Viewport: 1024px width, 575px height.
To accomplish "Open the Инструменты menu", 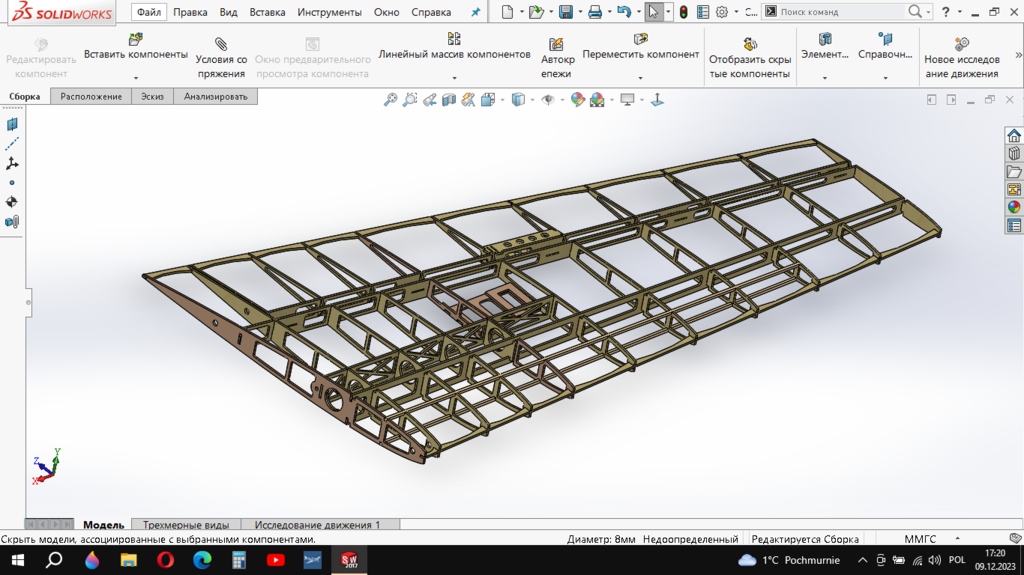I will (x=329, y=13).
